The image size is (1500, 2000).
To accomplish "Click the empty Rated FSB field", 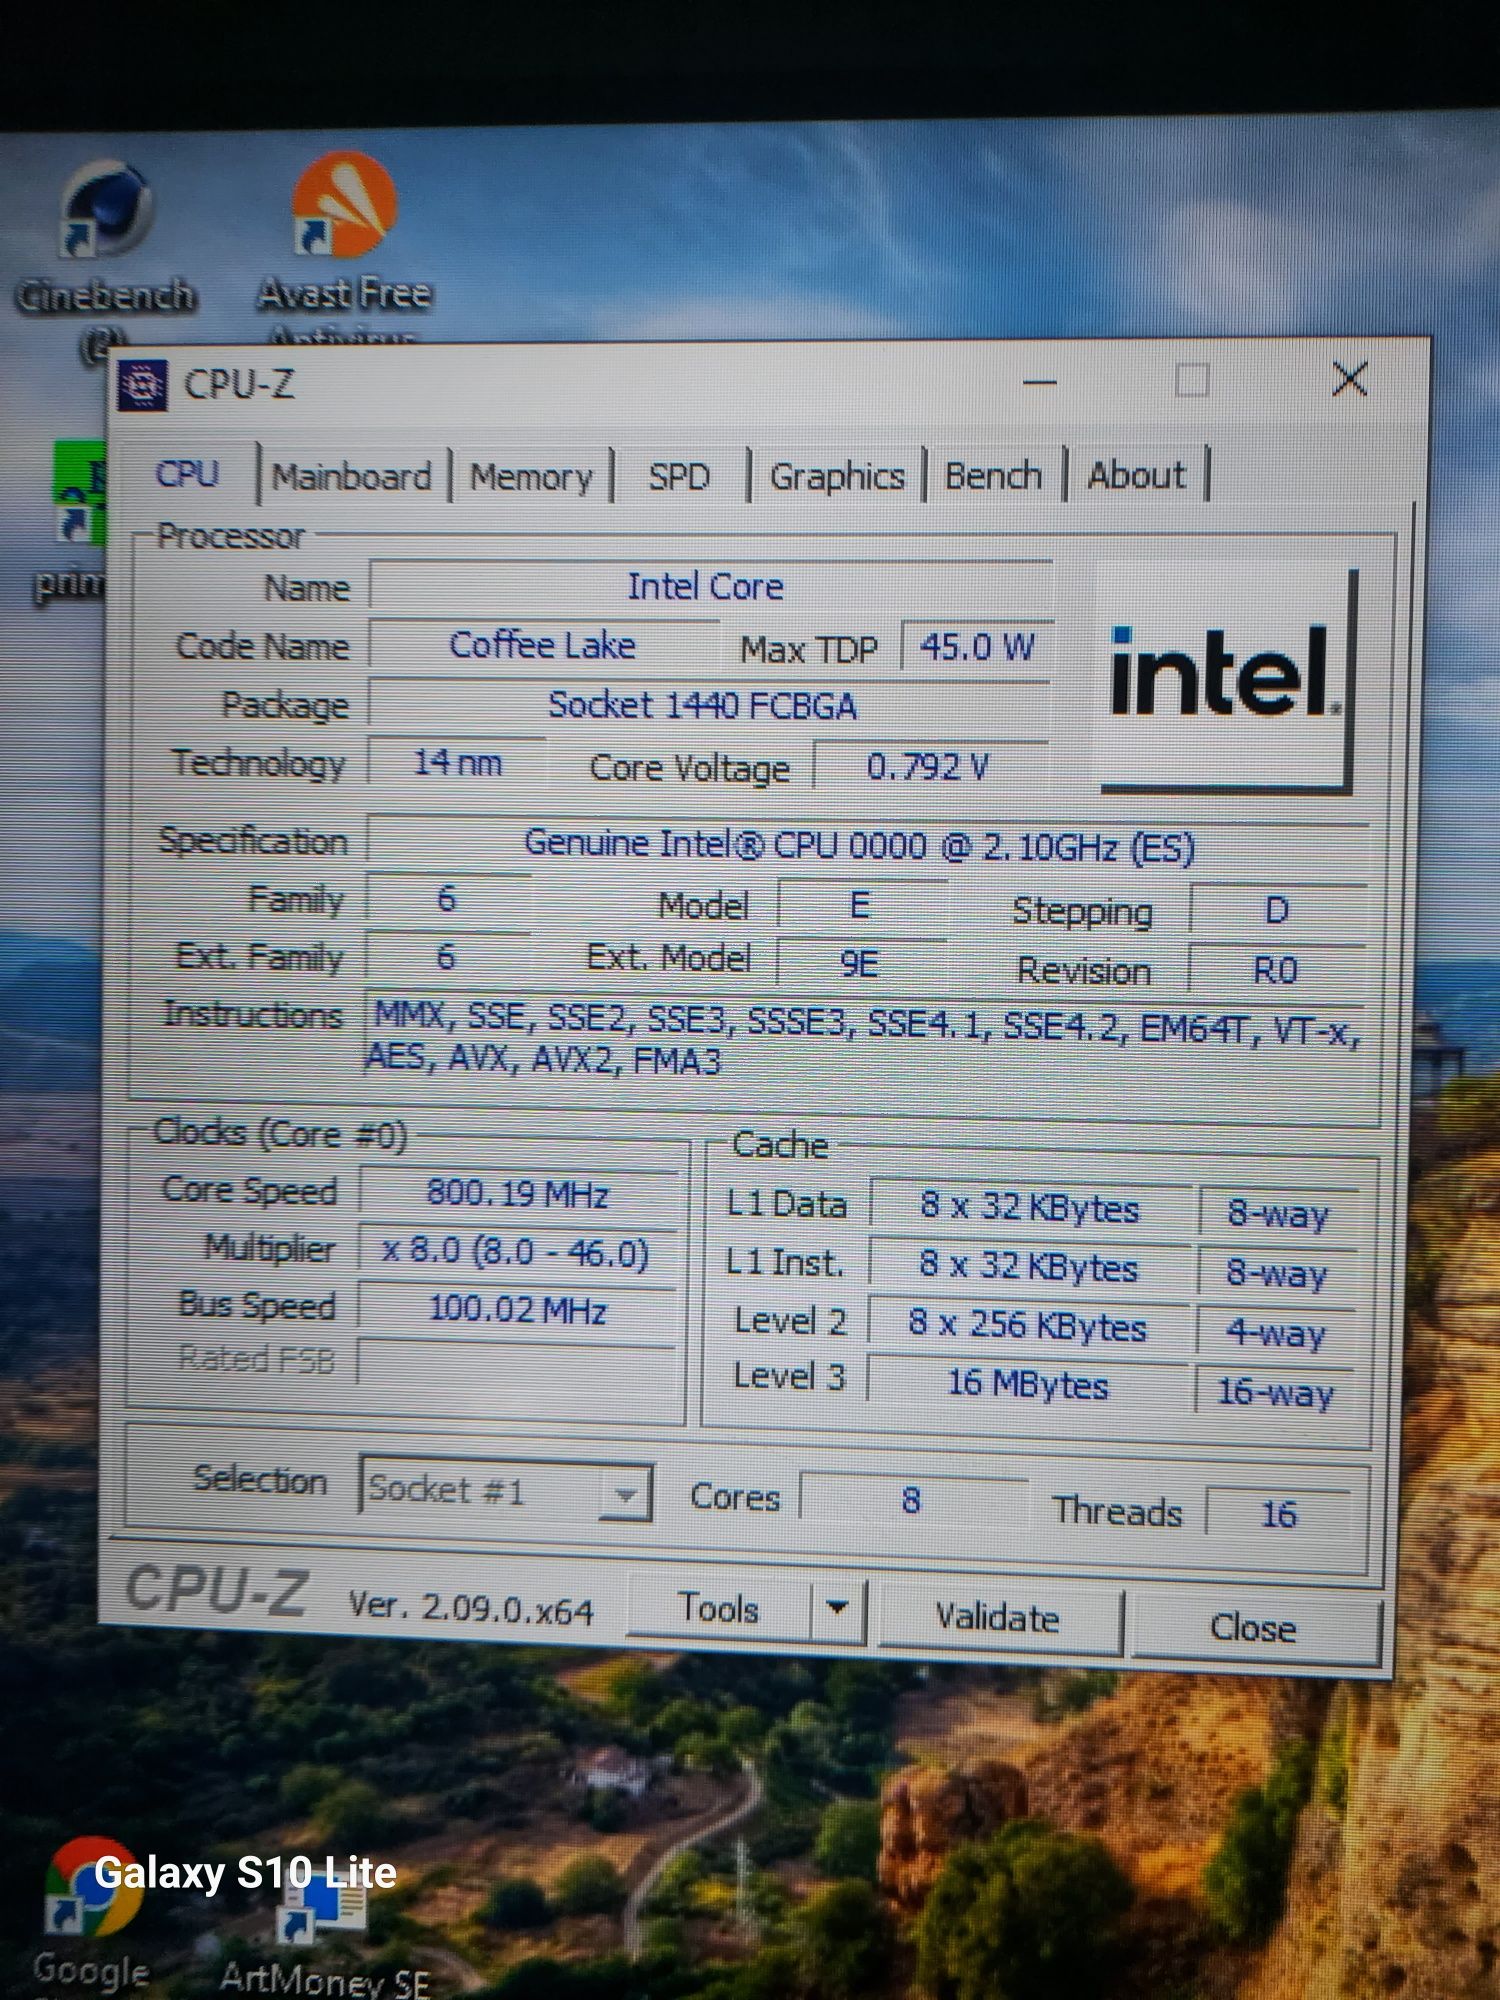I will coord(516,1364).
